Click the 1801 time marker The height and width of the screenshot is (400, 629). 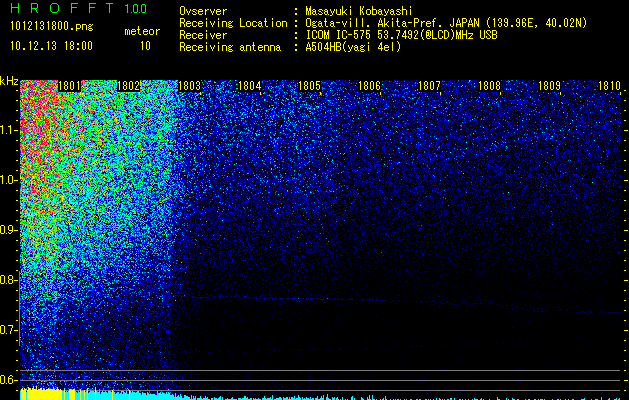[69, 86]
